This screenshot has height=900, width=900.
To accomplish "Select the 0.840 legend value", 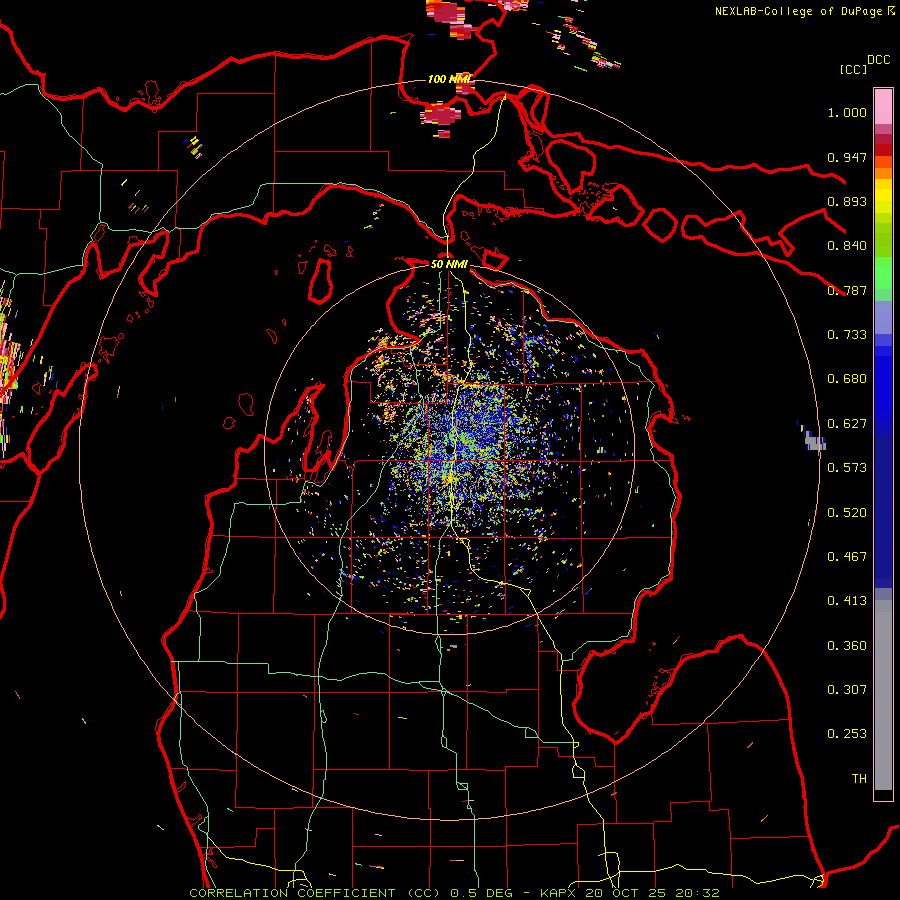I will [847, 246].
